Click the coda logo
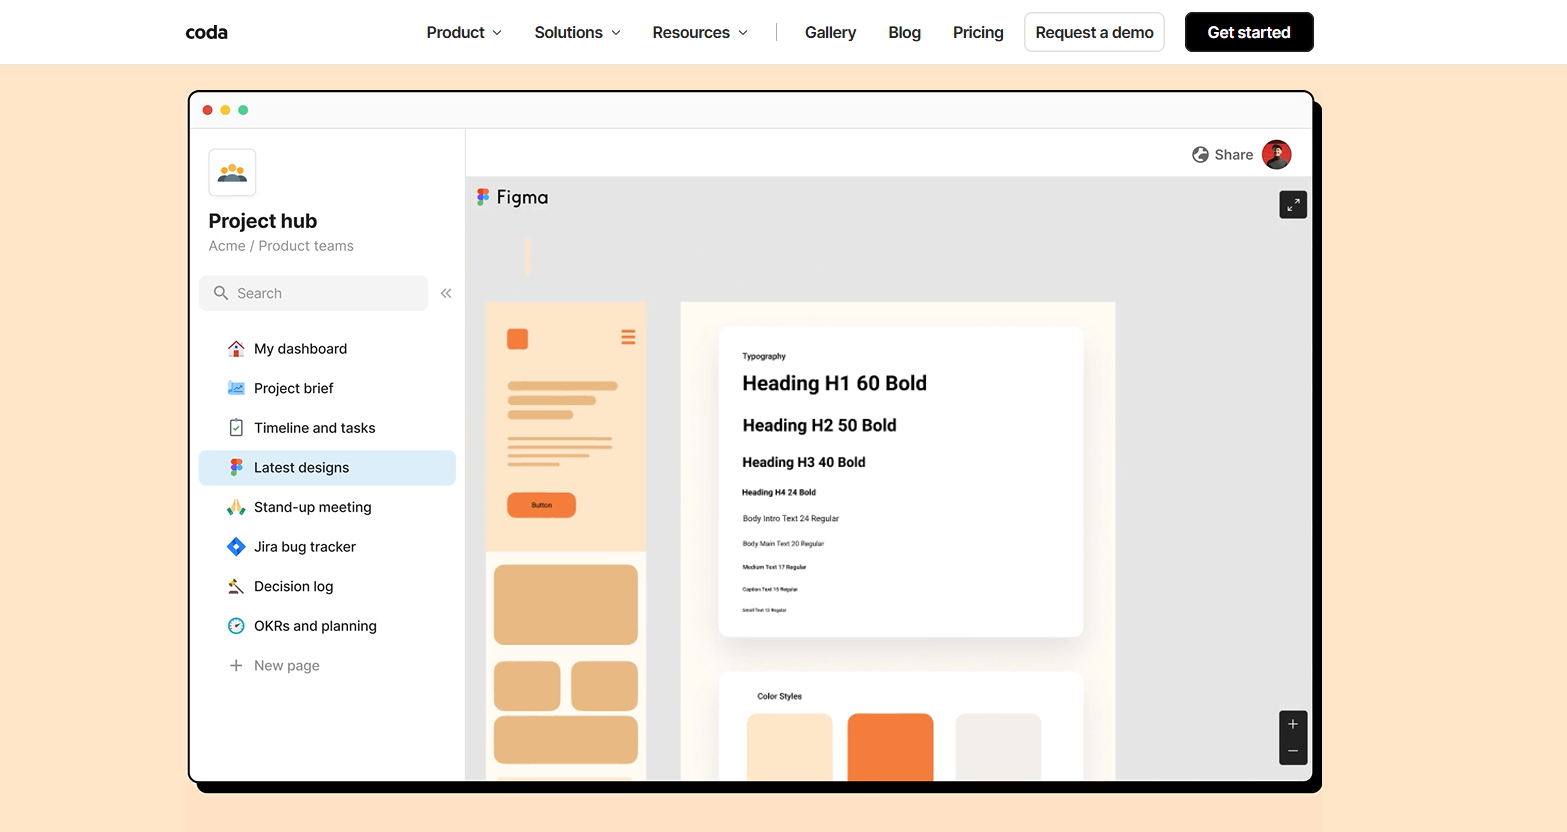The width and height of the screenshot is (1567, 832). tap(207, 32)
